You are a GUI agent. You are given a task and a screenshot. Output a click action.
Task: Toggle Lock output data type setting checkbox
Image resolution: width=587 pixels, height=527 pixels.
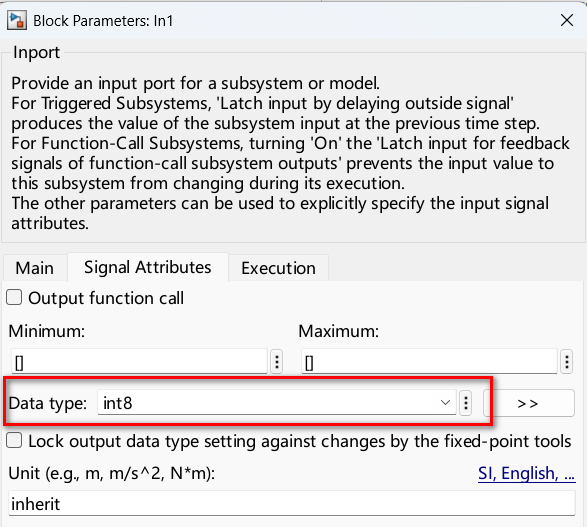point(14,441)
